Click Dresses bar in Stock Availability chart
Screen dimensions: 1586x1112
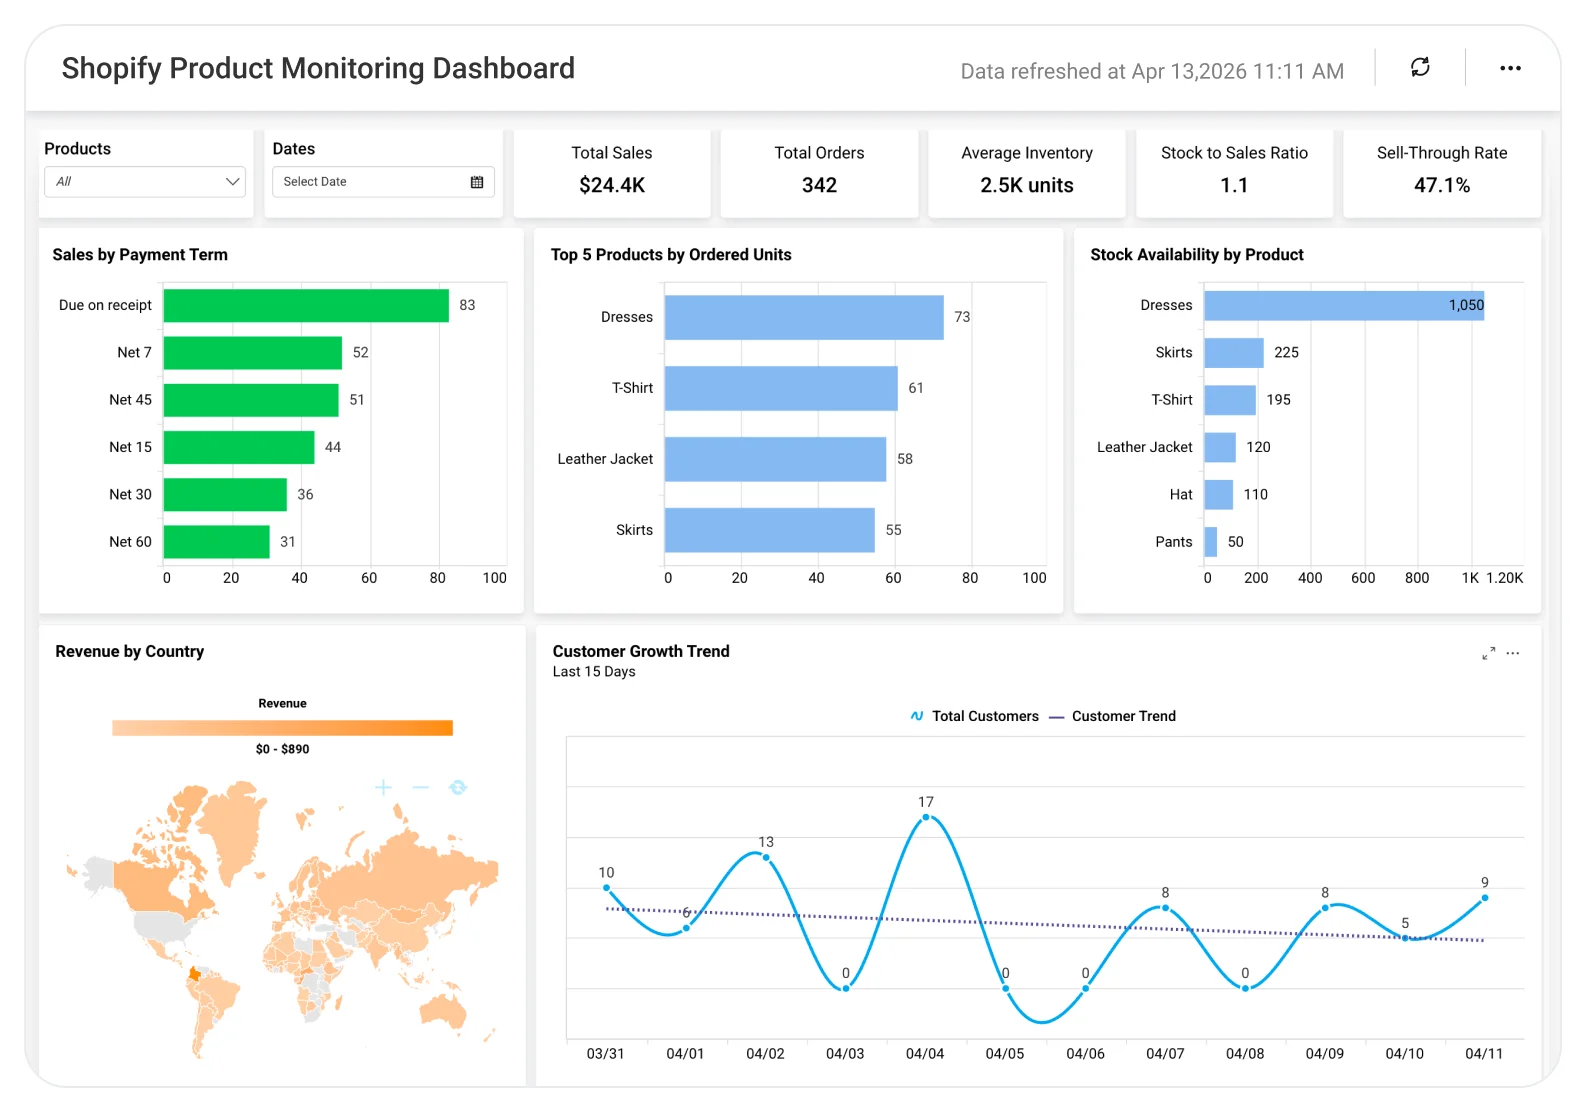1344,305
